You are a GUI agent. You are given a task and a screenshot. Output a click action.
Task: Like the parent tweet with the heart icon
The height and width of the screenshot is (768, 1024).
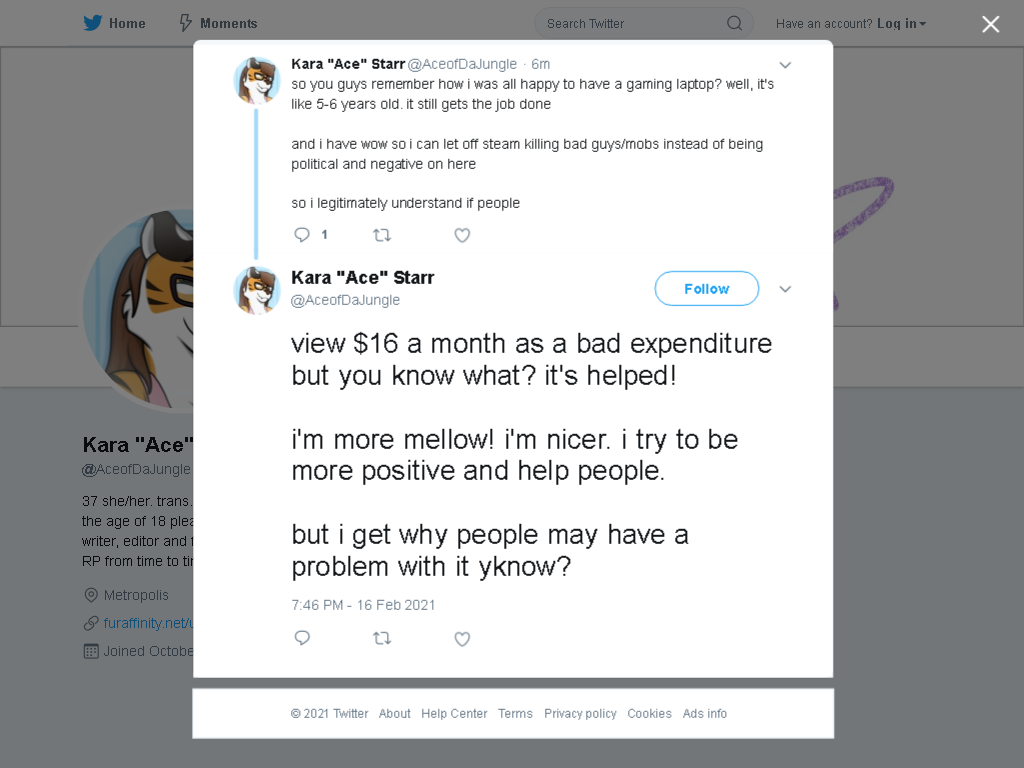(x=462, y=235)
